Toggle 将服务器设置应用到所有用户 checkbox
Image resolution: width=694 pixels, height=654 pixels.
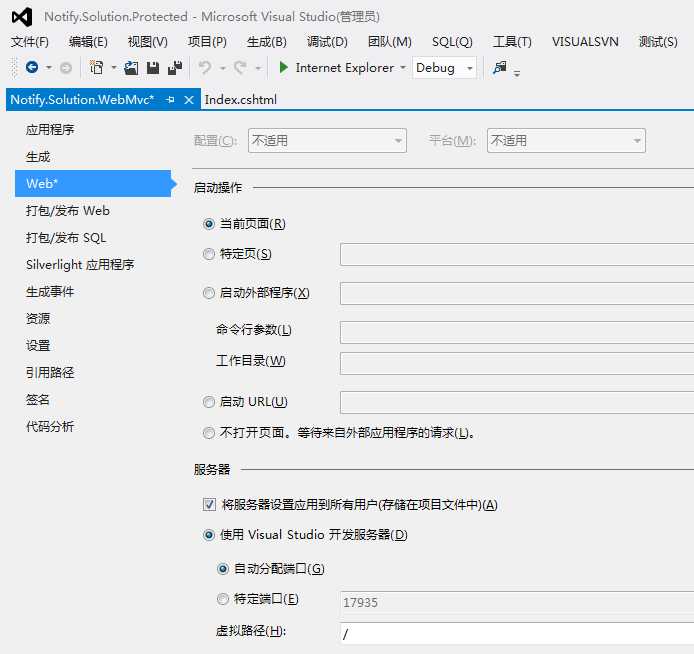(209, 505)
